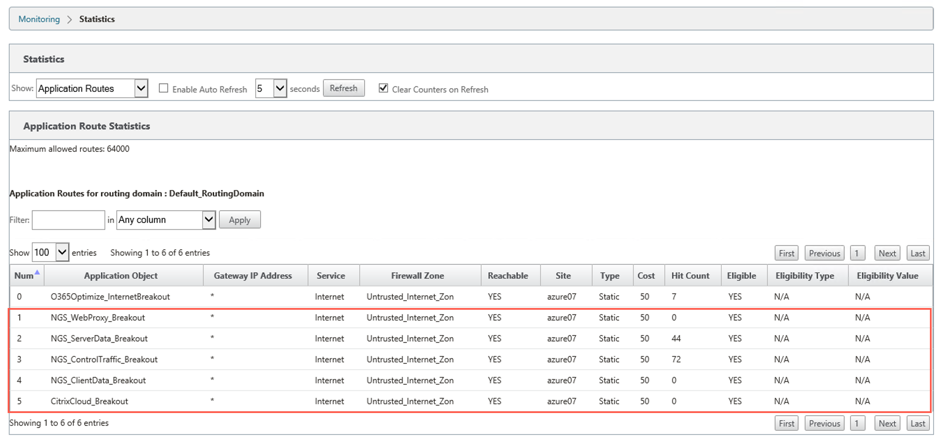
Task: Click the Refresh button
Action: [x=344, y=88]
